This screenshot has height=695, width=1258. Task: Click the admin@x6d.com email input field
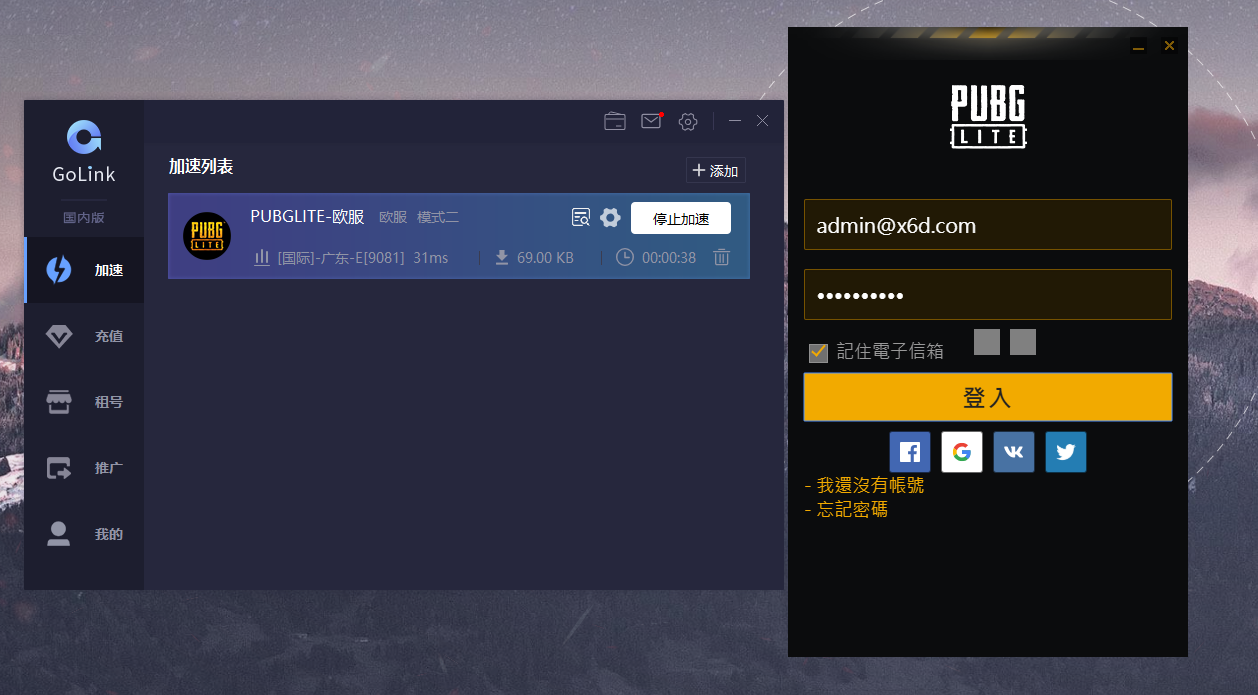(x=987, y=224)
